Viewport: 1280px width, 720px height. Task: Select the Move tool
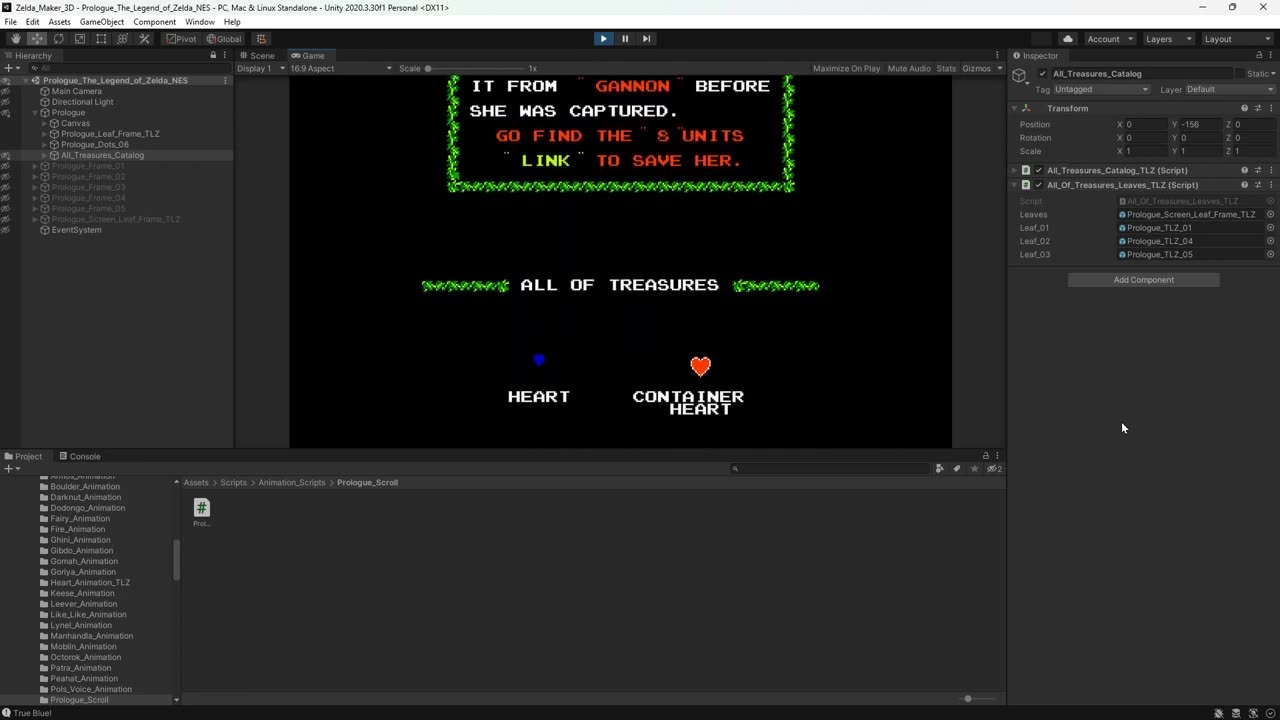(37, 39)
